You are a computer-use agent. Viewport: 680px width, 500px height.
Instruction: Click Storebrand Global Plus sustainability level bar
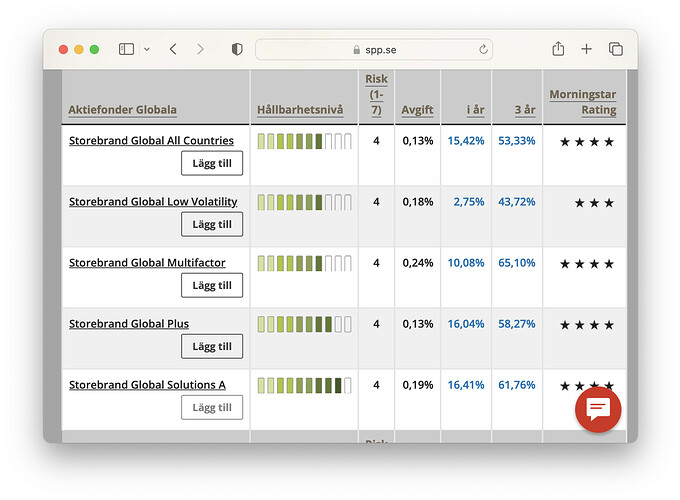(x=304, y=324)
